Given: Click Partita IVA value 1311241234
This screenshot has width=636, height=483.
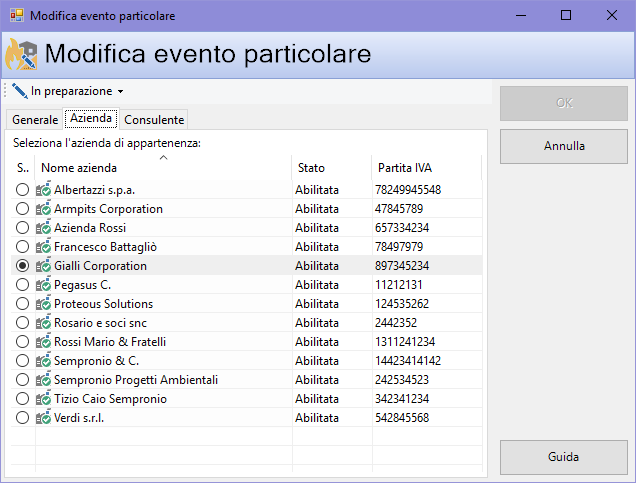Looking at the screenshot, I should (405, 342).
